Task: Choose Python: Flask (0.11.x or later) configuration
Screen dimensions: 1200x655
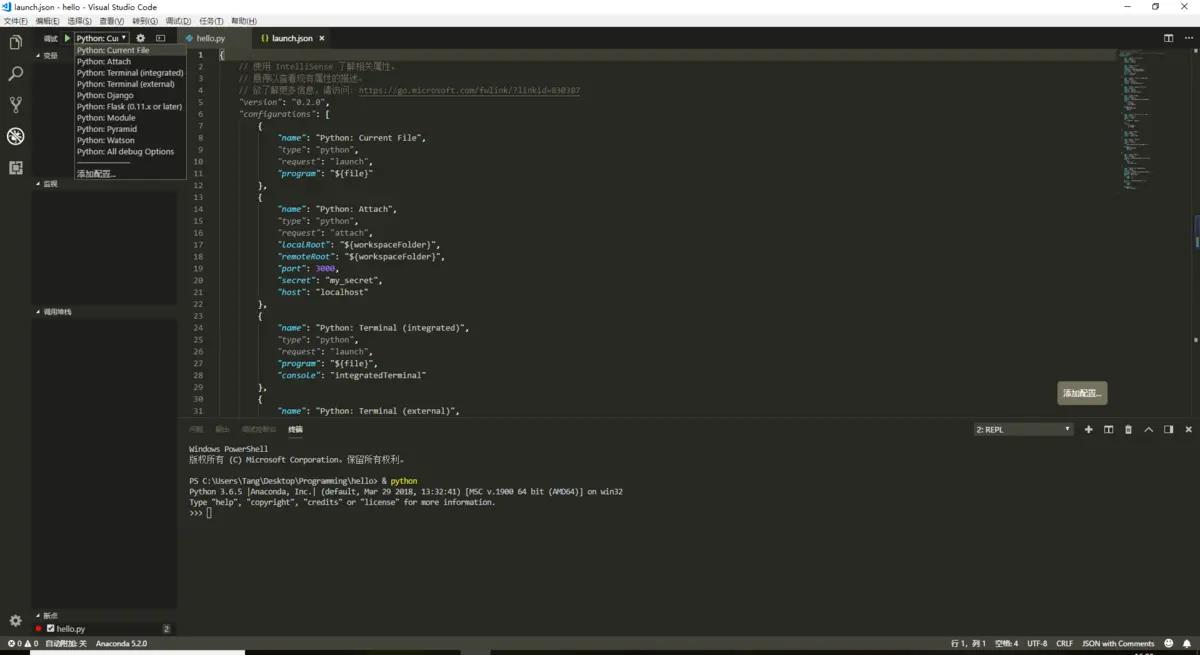Action: tap(129, 107)
